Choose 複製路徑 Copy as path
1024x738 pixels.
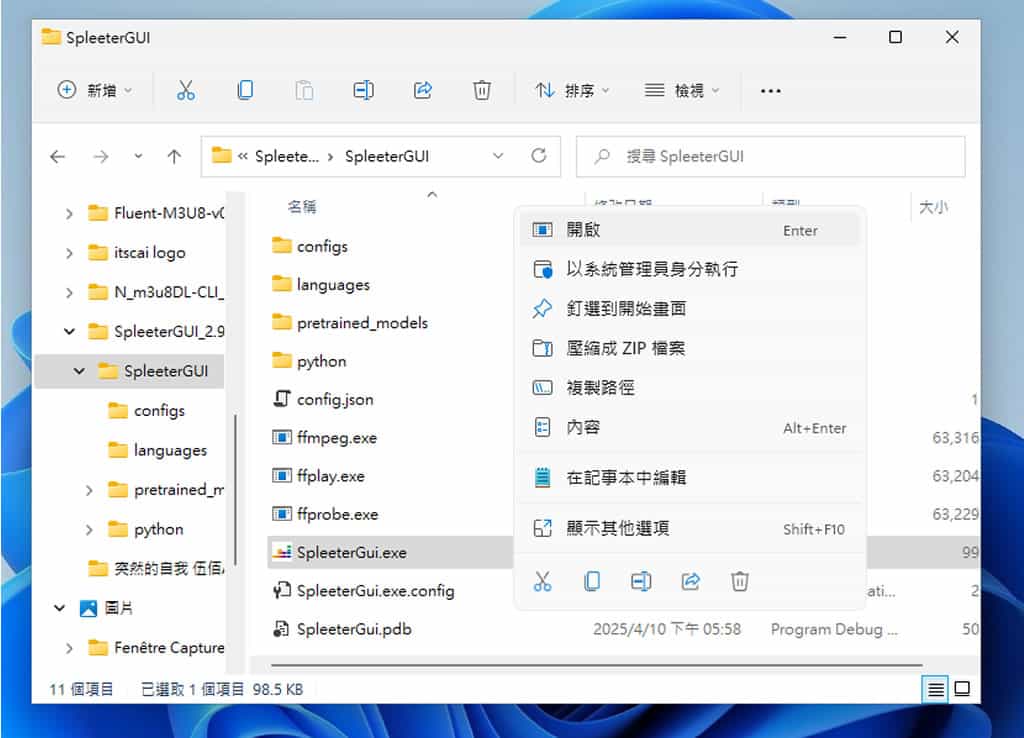click(x=690, y=388)
